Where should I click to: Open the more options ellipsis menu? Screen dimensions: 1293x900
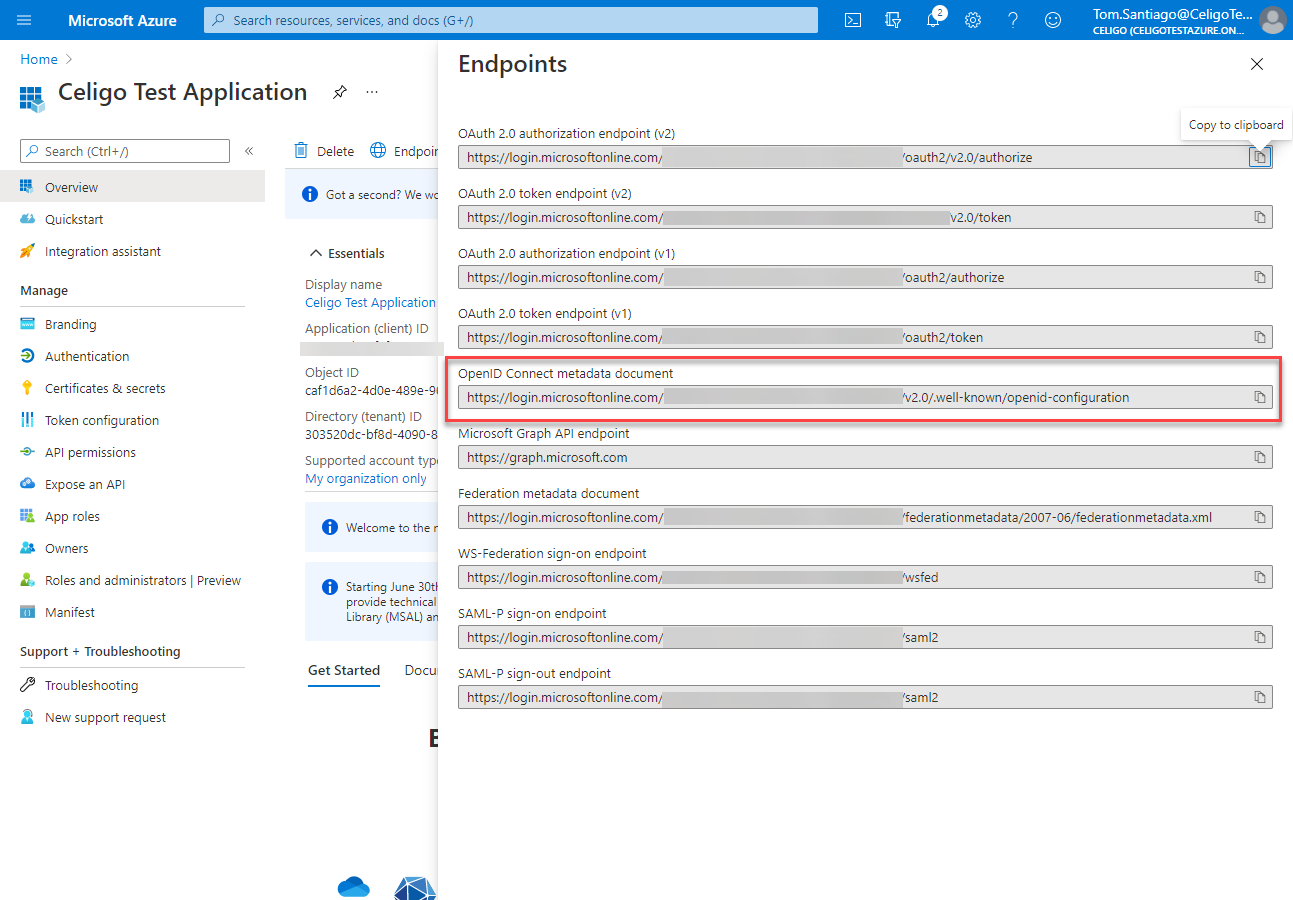coord(372,92)
